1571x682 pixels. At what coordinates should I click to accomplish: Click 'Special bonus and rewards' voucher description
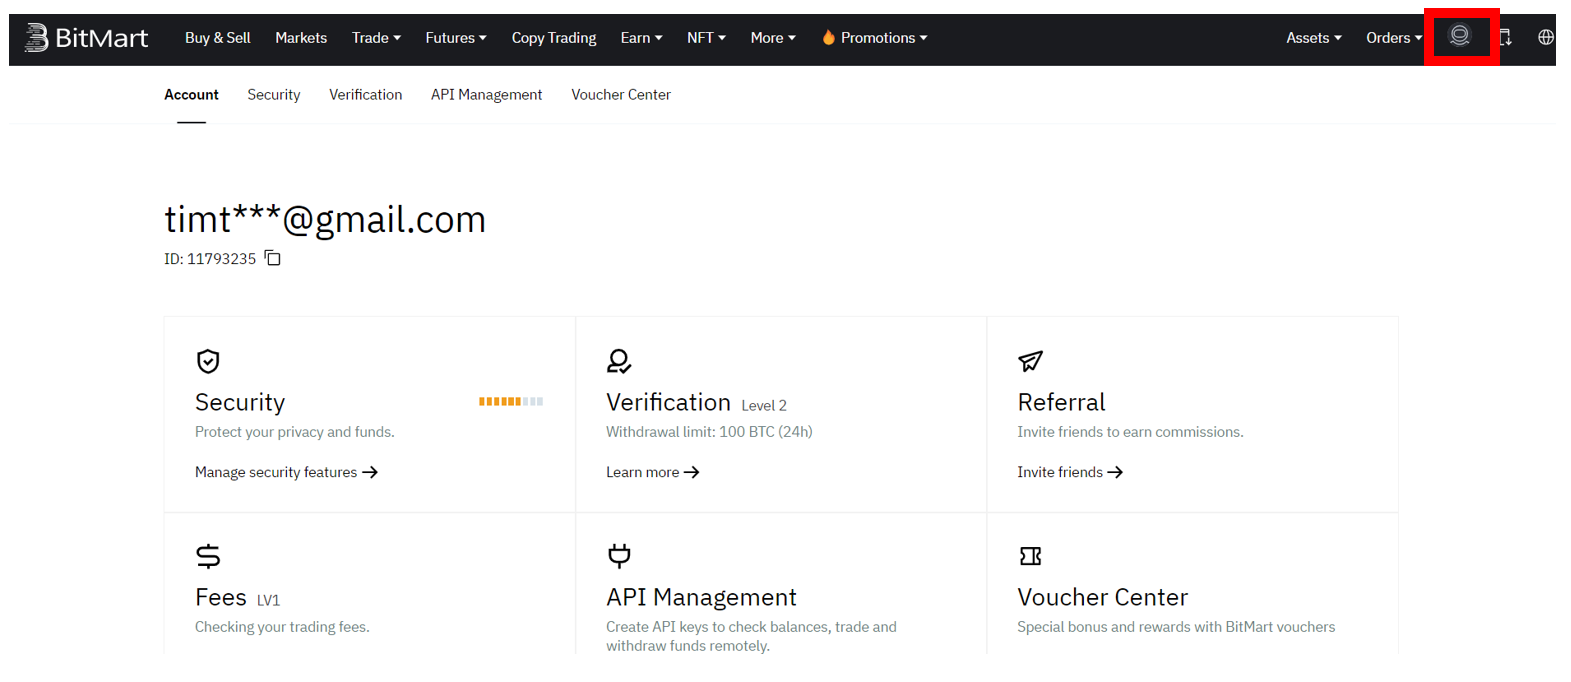(x=1176, y=627)
